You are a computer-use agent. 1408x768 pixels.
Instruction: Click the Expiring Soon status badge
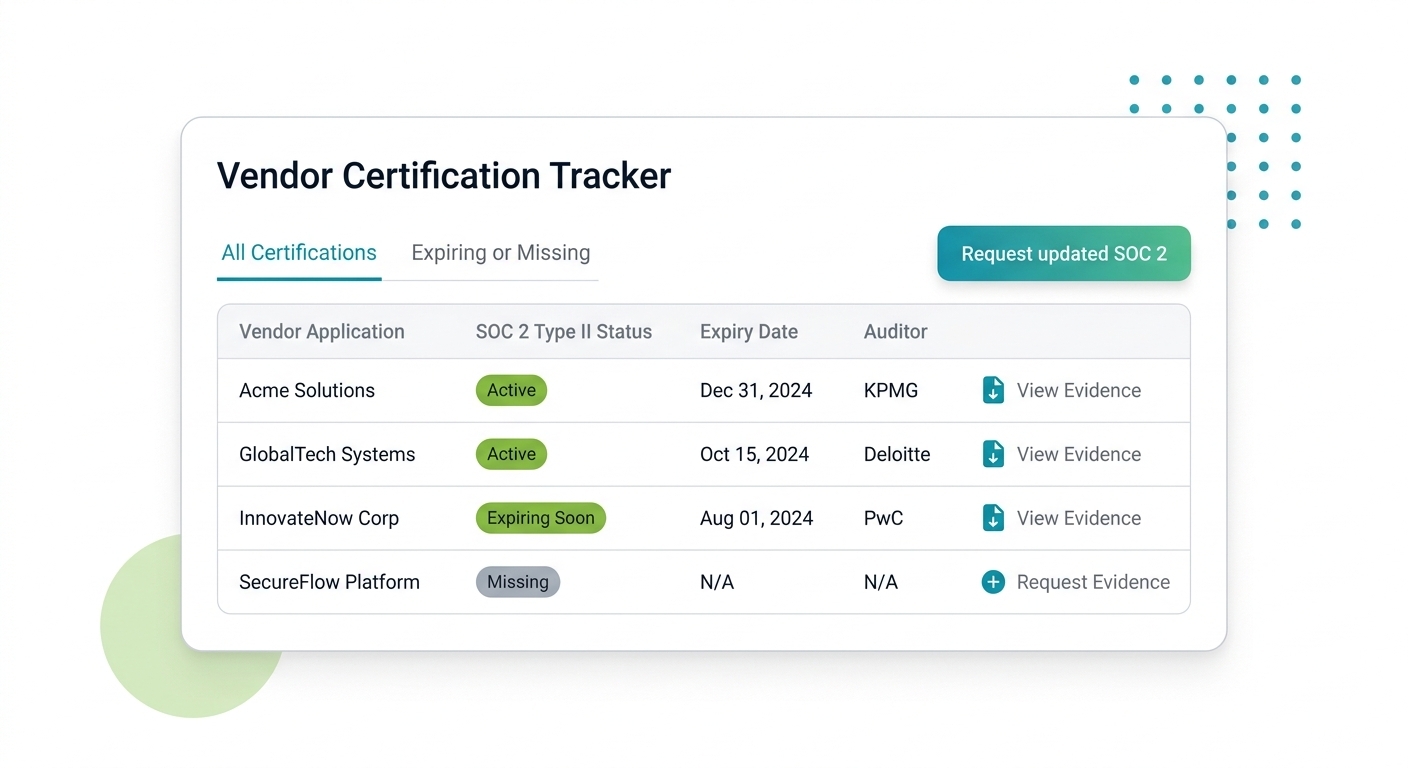click(541, 518)
